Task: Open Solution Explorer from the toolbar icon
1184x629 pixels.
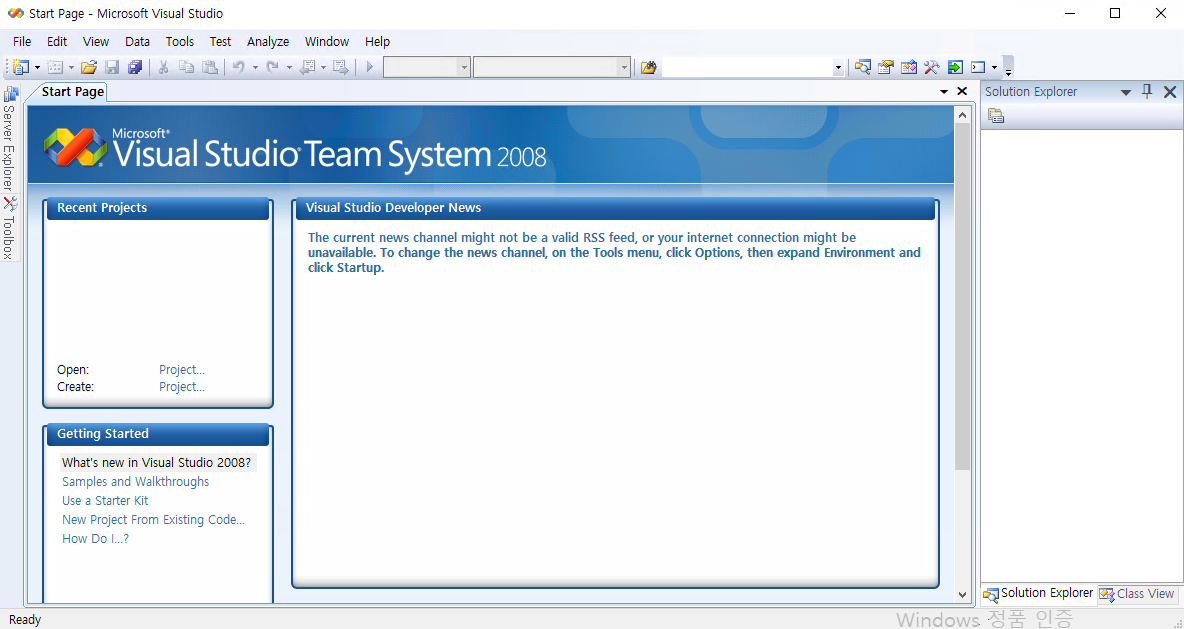Action: pos(862,67)
